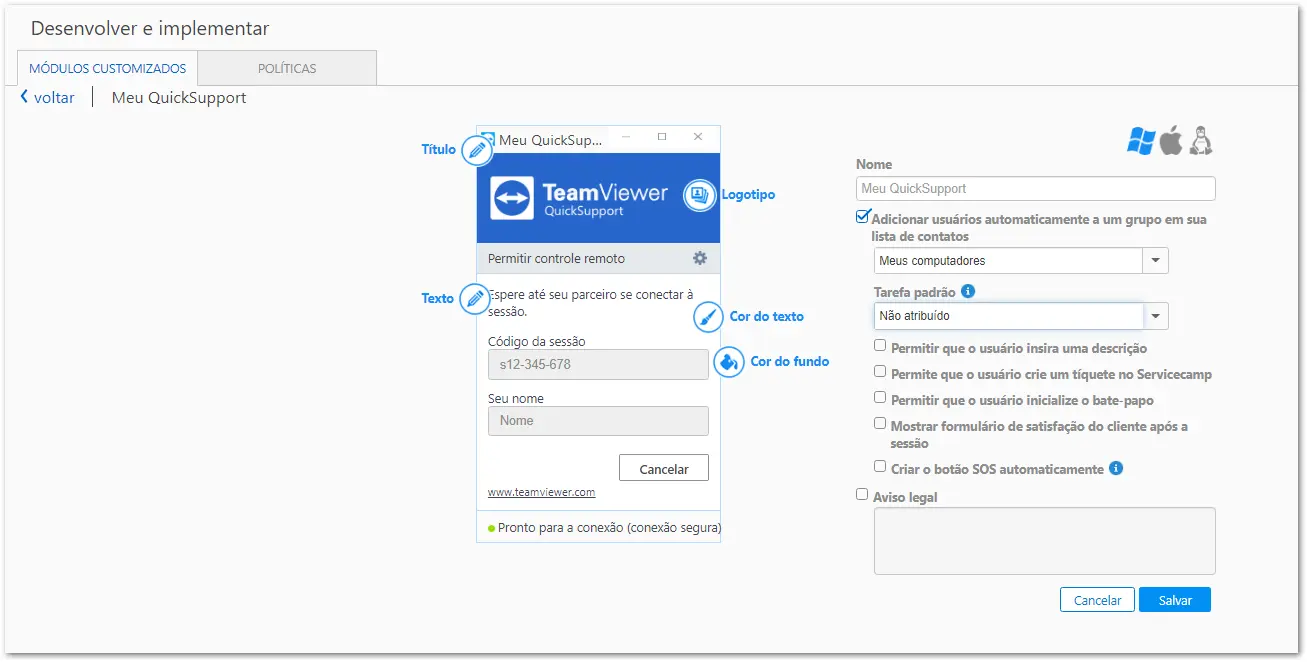Go back using the voltar link
Screen dimensions: 1307x662
pyautogui.click(x=54, y=98)
